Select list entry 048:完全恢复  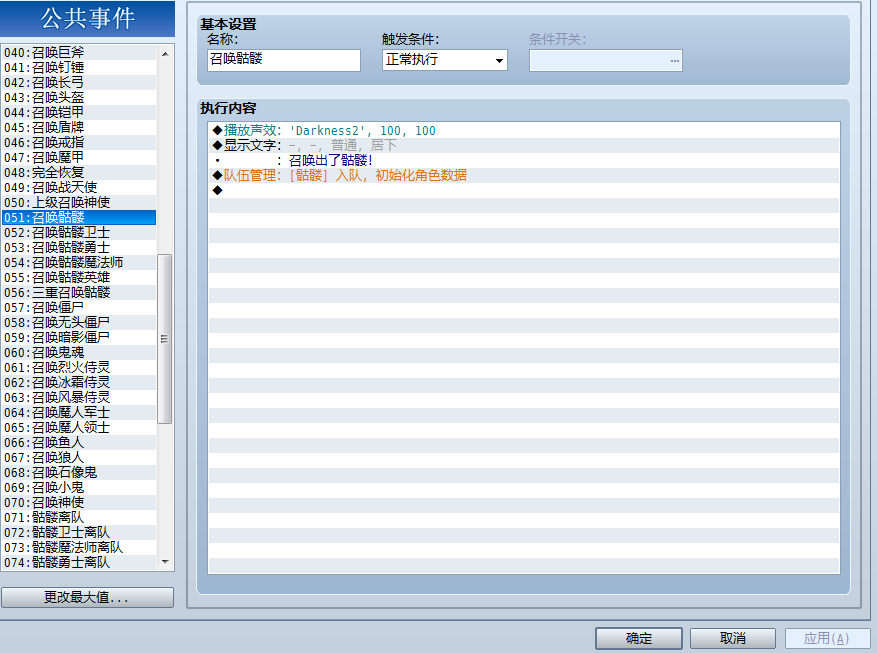[79, 172]
